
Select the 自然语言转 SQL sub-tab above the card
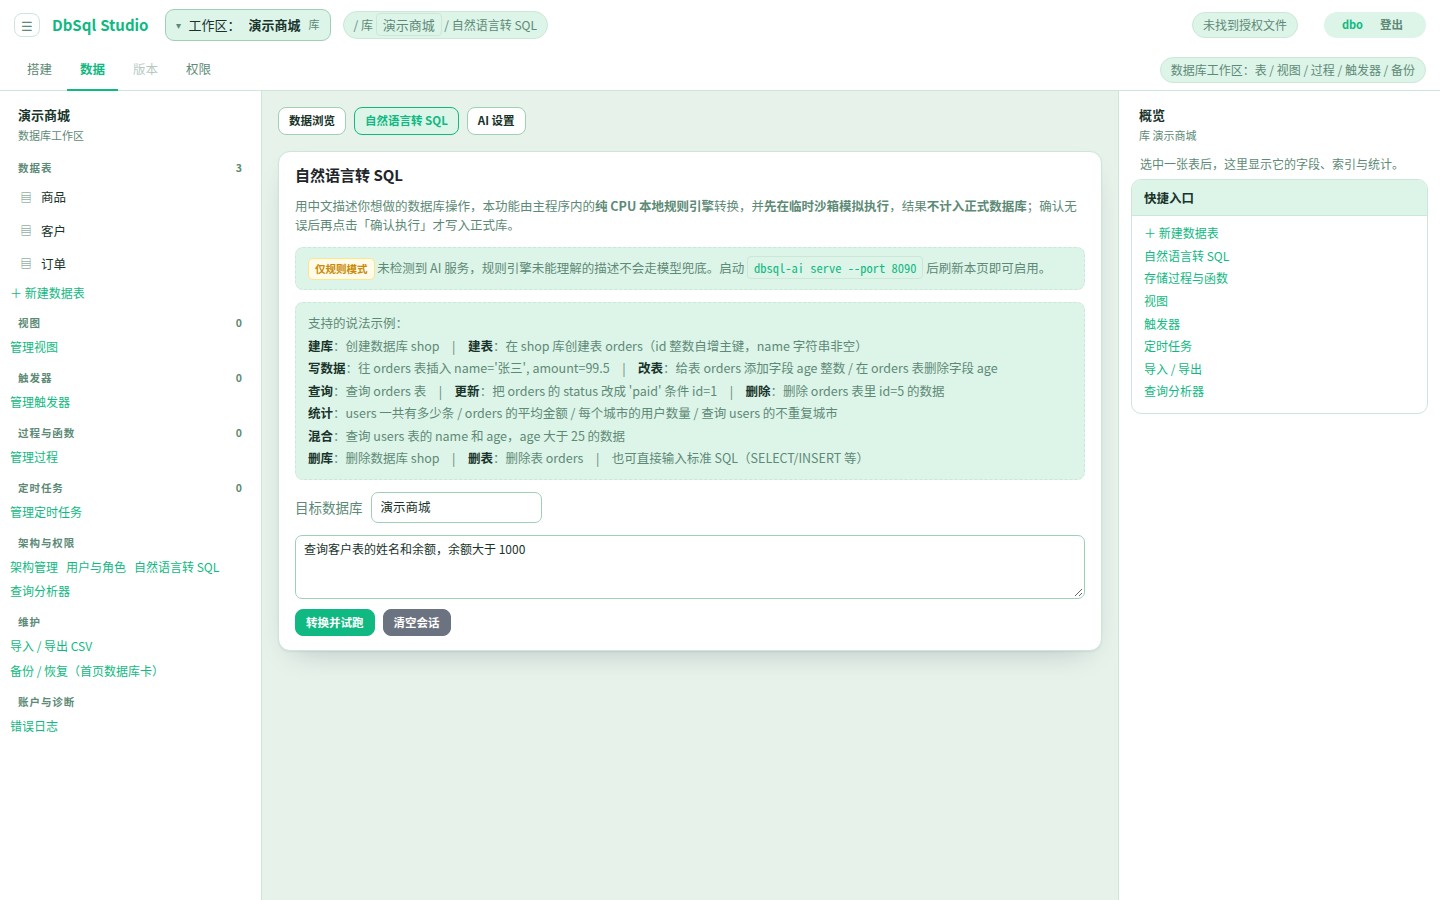[407, 121]
